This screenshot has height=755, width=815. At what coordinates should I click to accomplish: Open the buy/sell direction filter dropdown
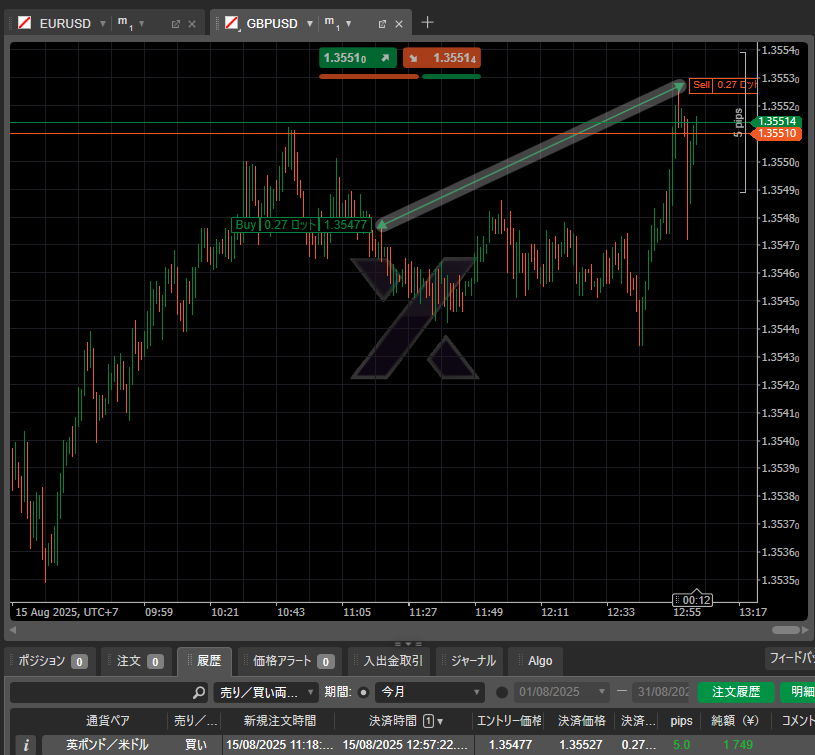point(266,692)
